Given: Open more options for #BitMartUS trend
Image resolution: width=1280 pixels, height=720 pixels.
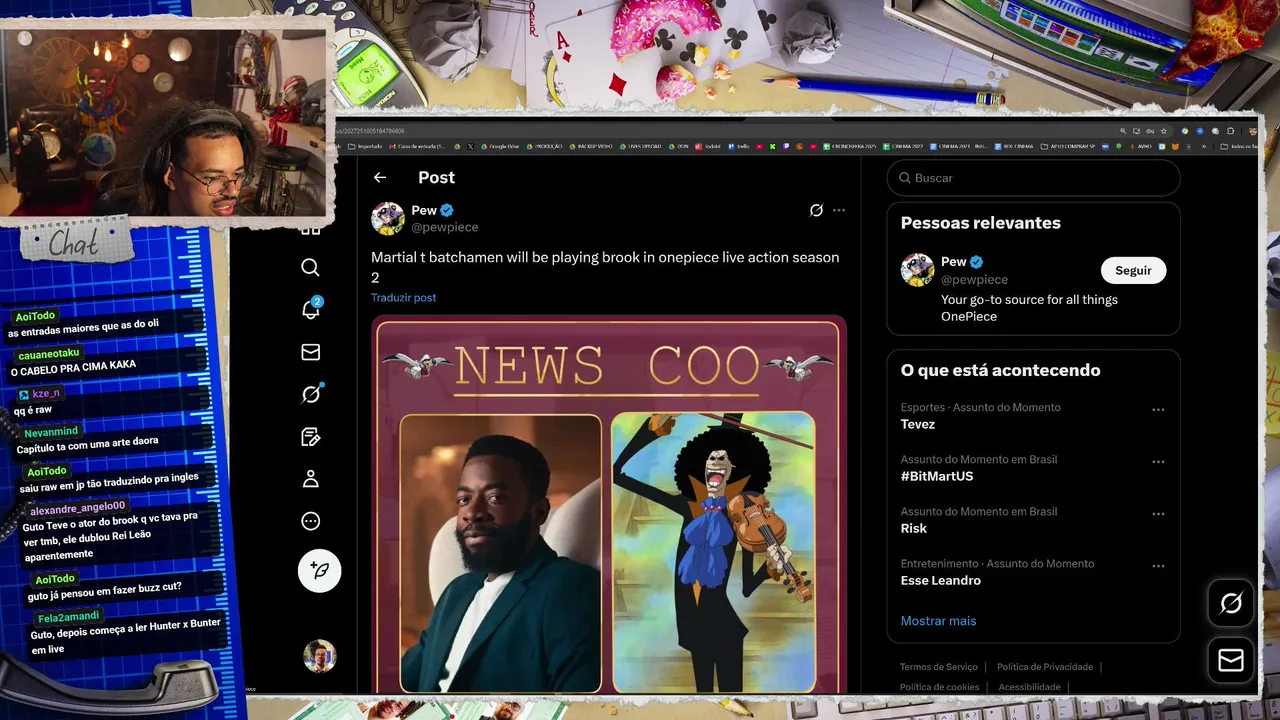Looking at the screenshot, I should (x=1158, y=462).
